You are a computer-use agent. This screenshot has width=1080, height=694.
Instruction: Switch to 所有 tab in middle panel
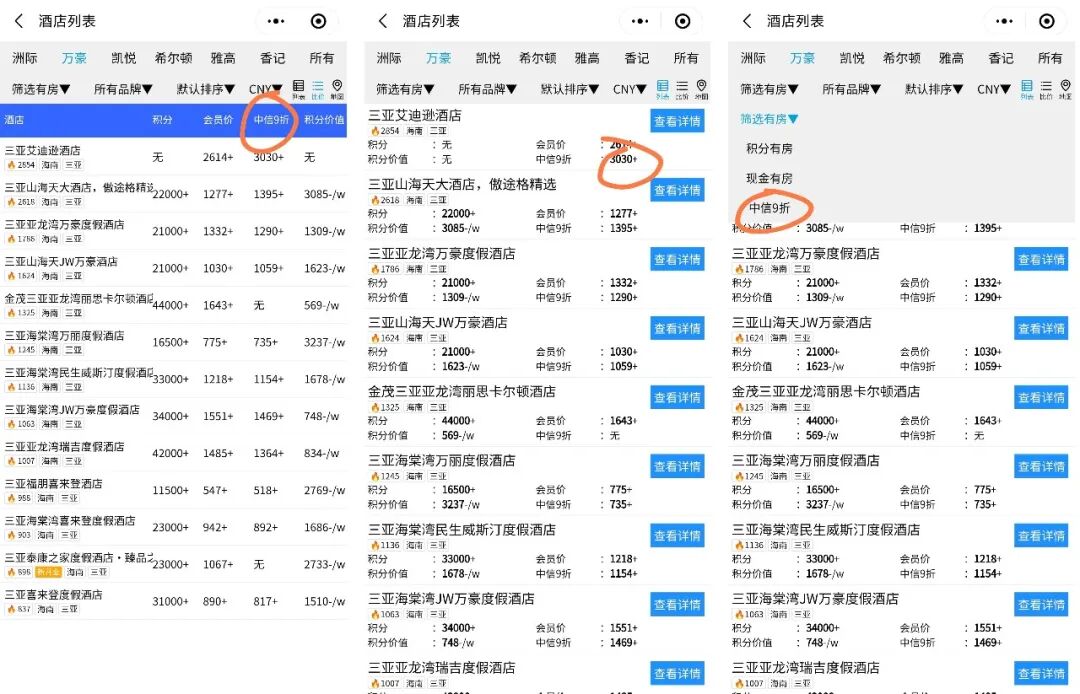686,58
